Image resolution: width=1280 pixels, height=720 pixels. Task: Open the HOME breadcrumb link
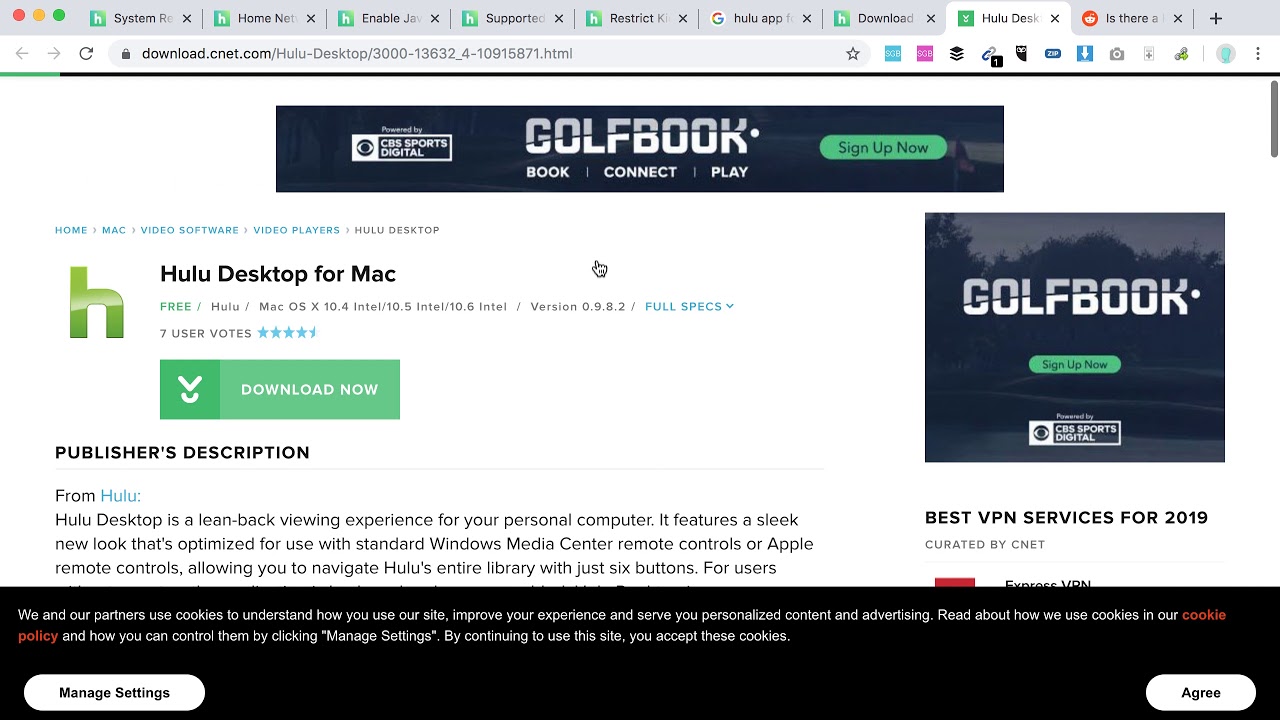[x=71, y=230]
